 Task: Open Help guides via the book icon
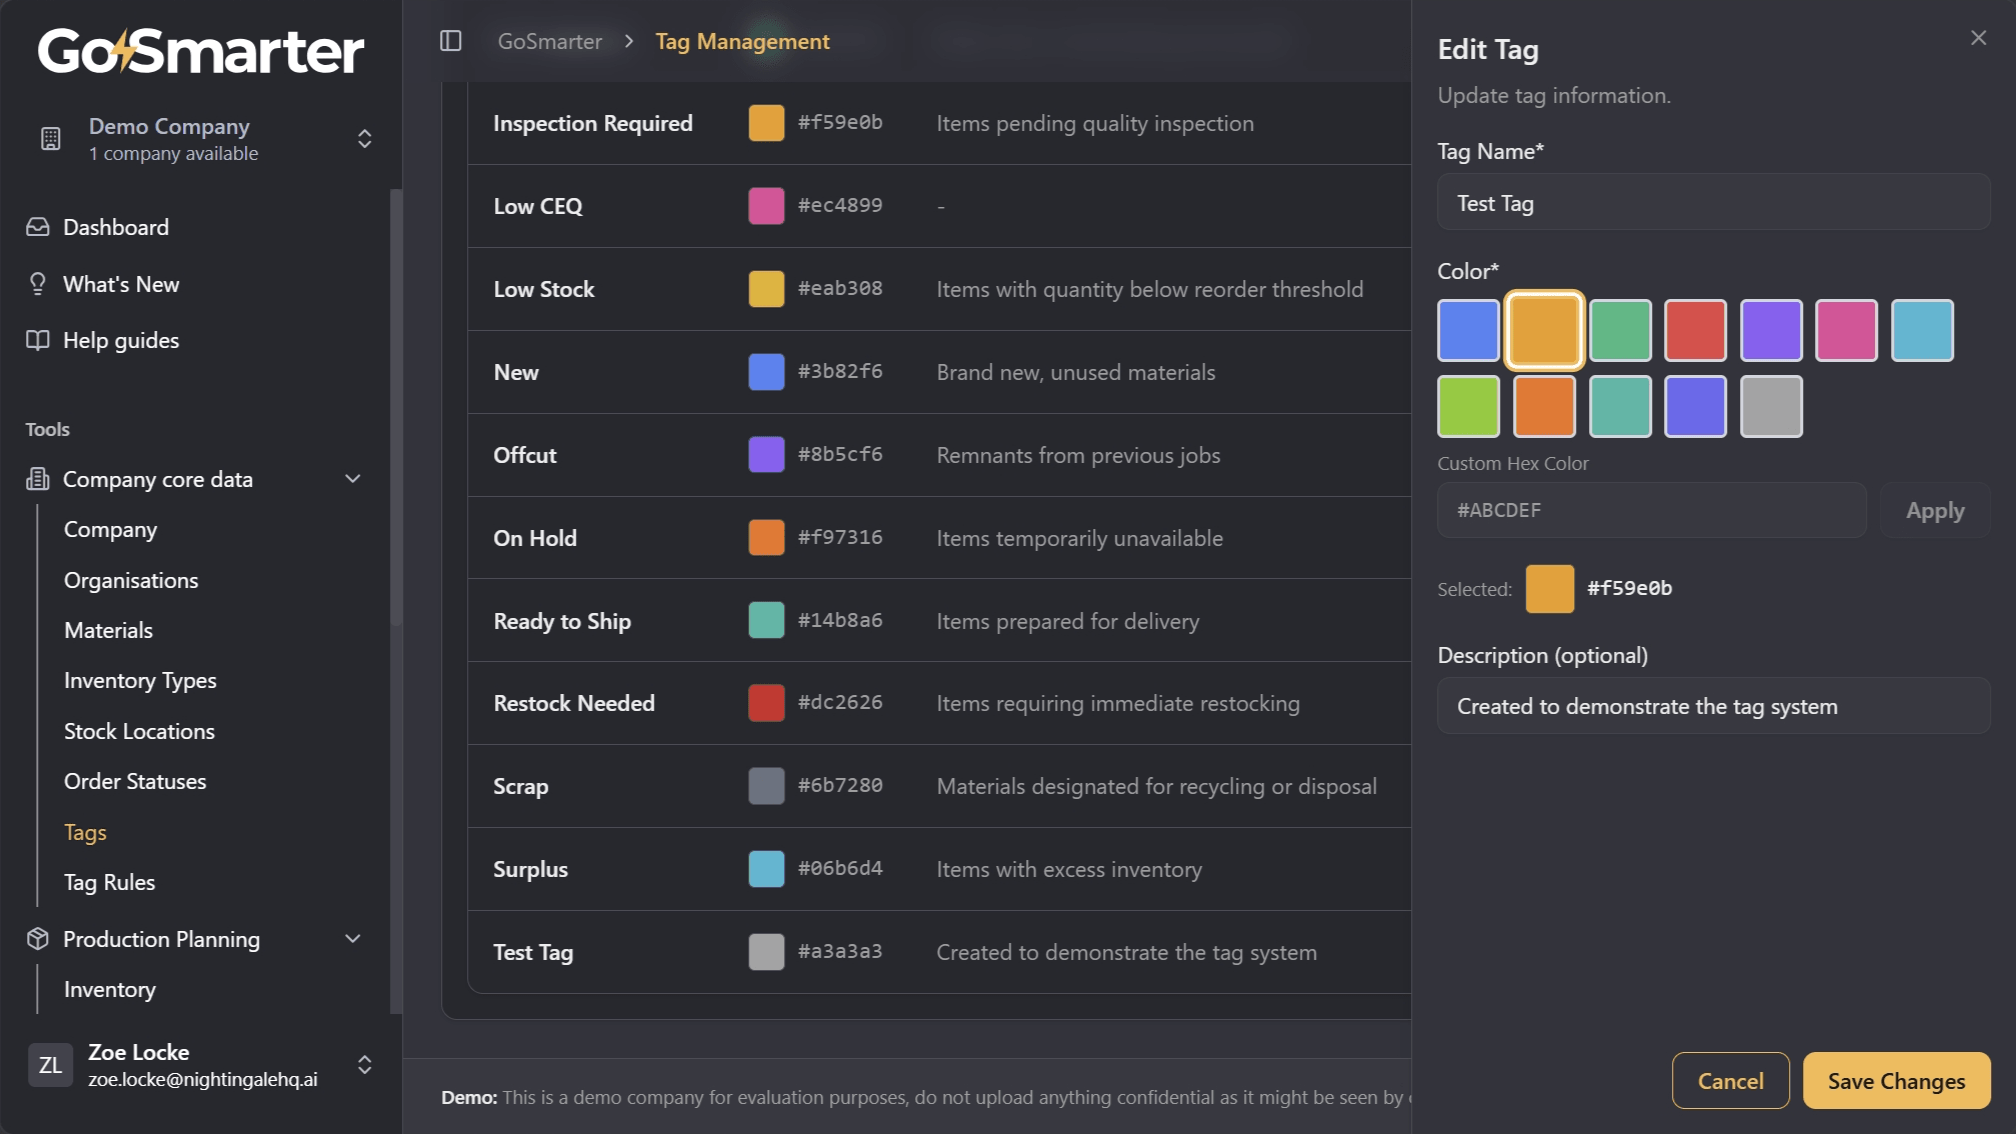point(37,339)
